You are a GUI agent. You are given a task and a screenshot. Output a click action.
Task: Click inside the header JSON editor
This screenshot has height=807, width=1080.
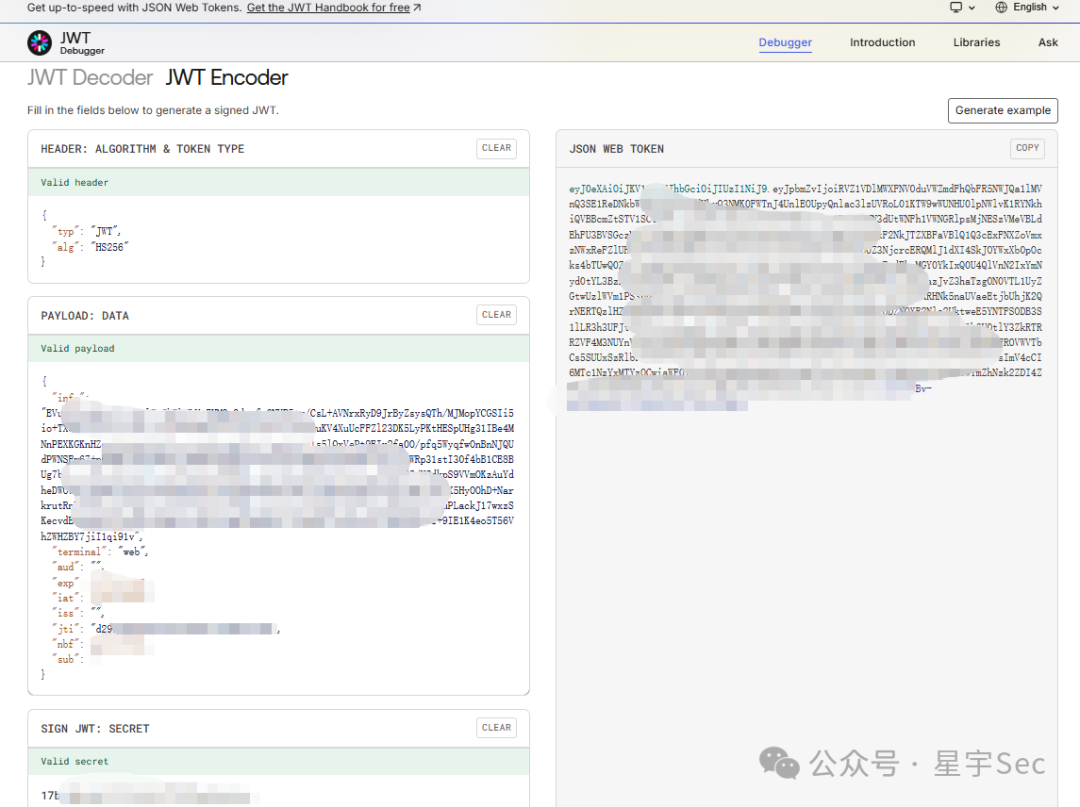278,239
